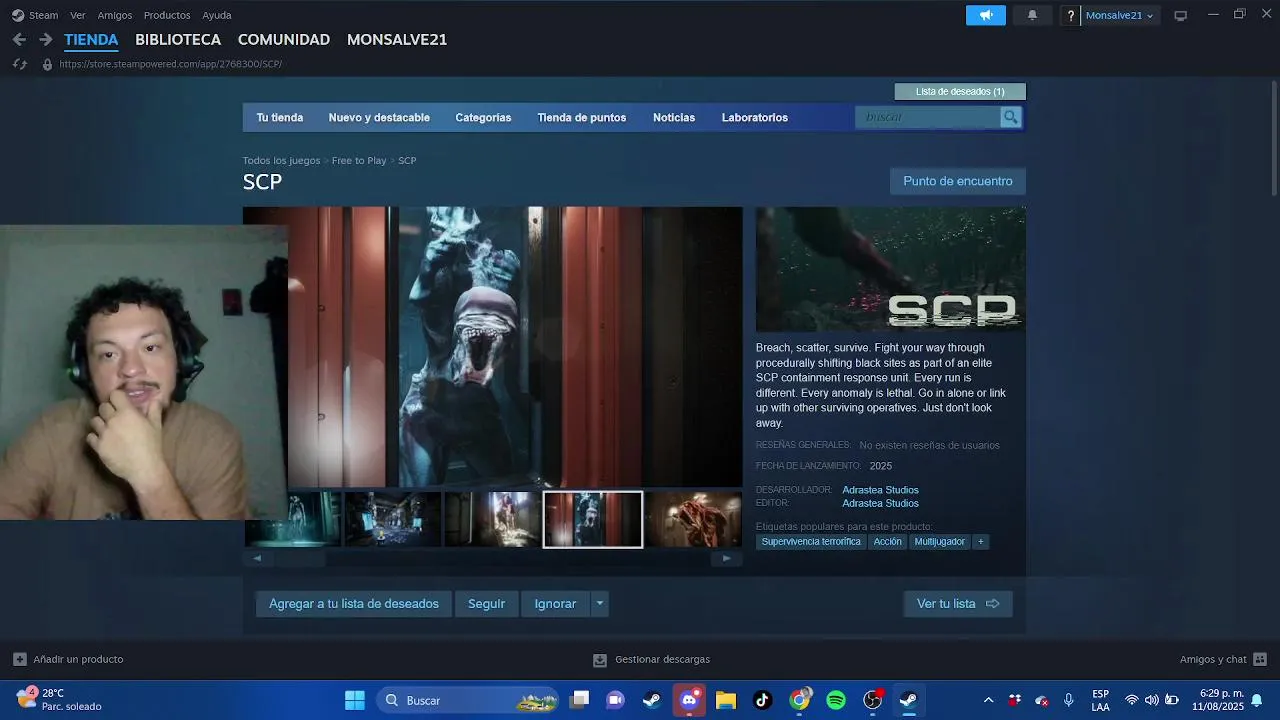Open the Ayuda menu

click(x=217, y=15)
